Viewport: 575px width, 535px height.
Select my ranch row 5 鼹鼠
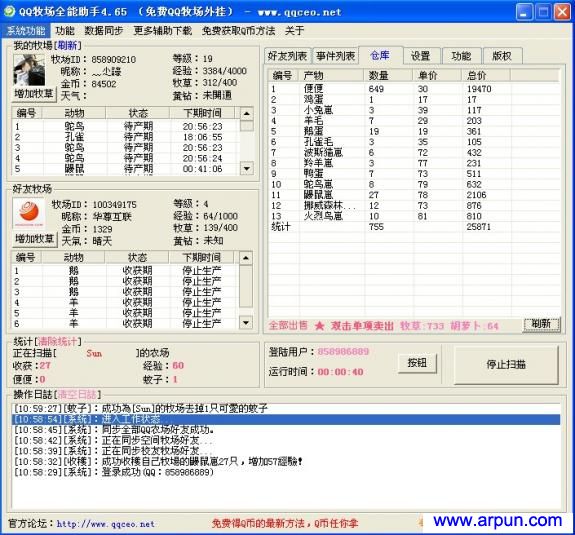pos(126,169)
